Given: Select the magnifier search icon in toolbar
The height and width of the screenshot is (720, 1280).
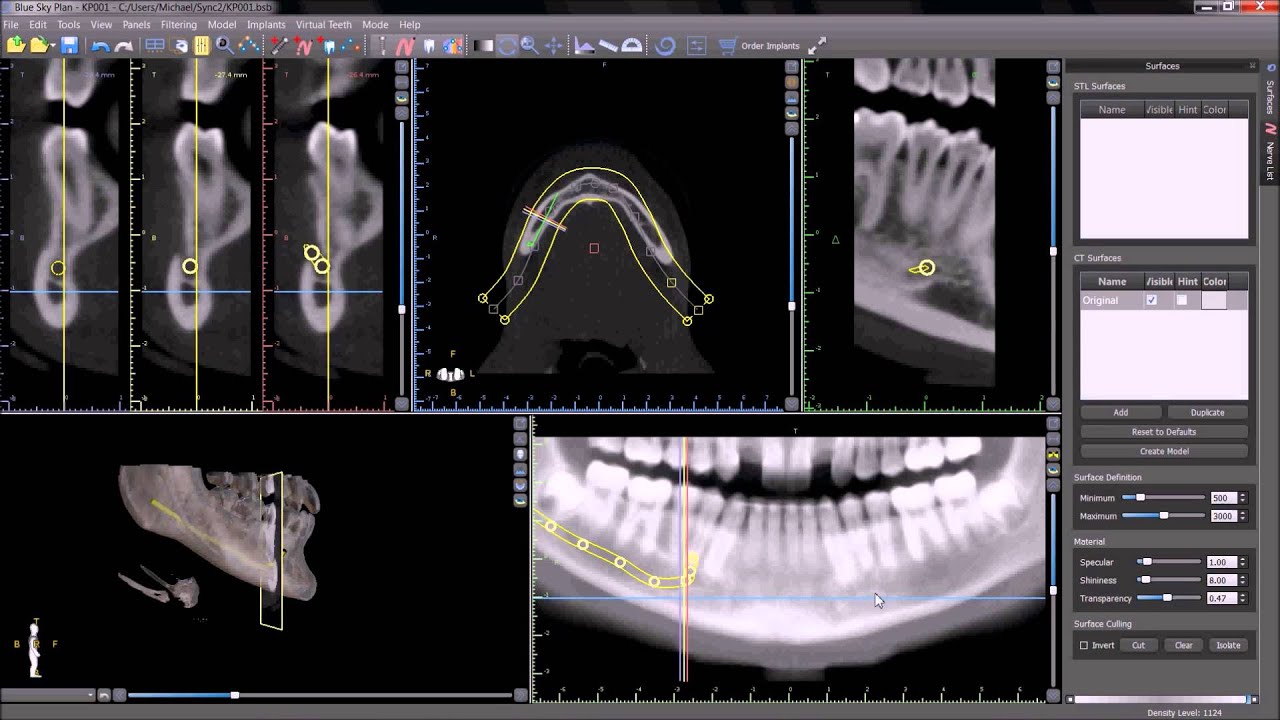Looking at the screenshot, I should pos(224,45).
